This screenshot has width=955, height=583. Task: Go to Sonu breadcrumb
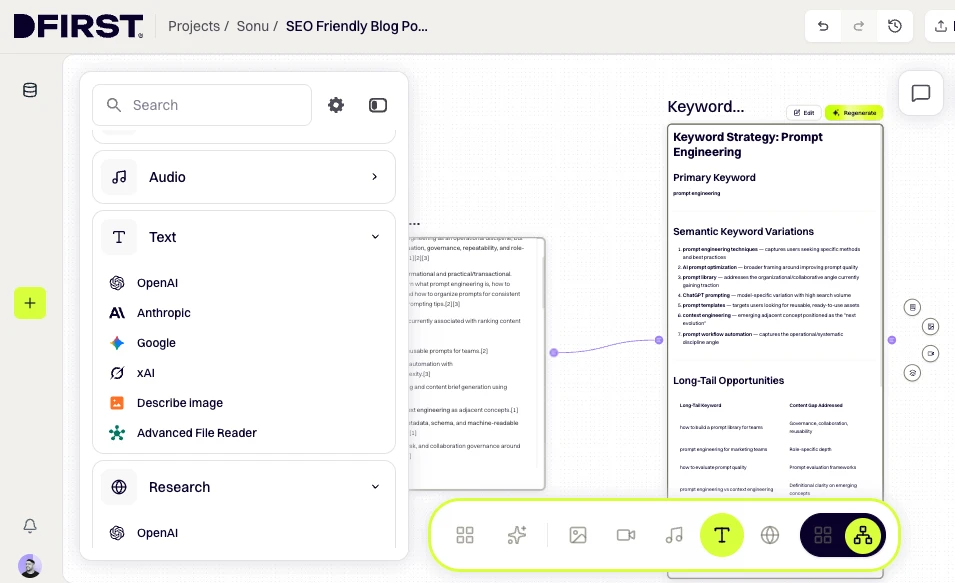click(x=252, y=26)
